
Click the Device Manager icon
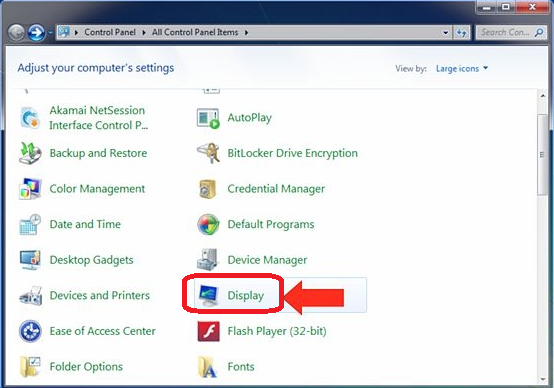(208, 260)
